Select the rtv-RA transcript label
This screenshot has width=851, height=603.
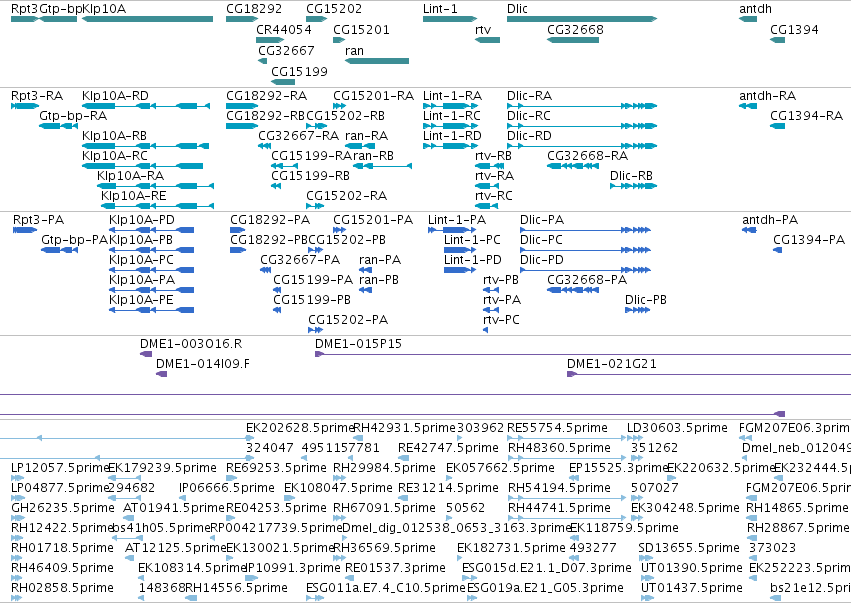click(494, 176)
